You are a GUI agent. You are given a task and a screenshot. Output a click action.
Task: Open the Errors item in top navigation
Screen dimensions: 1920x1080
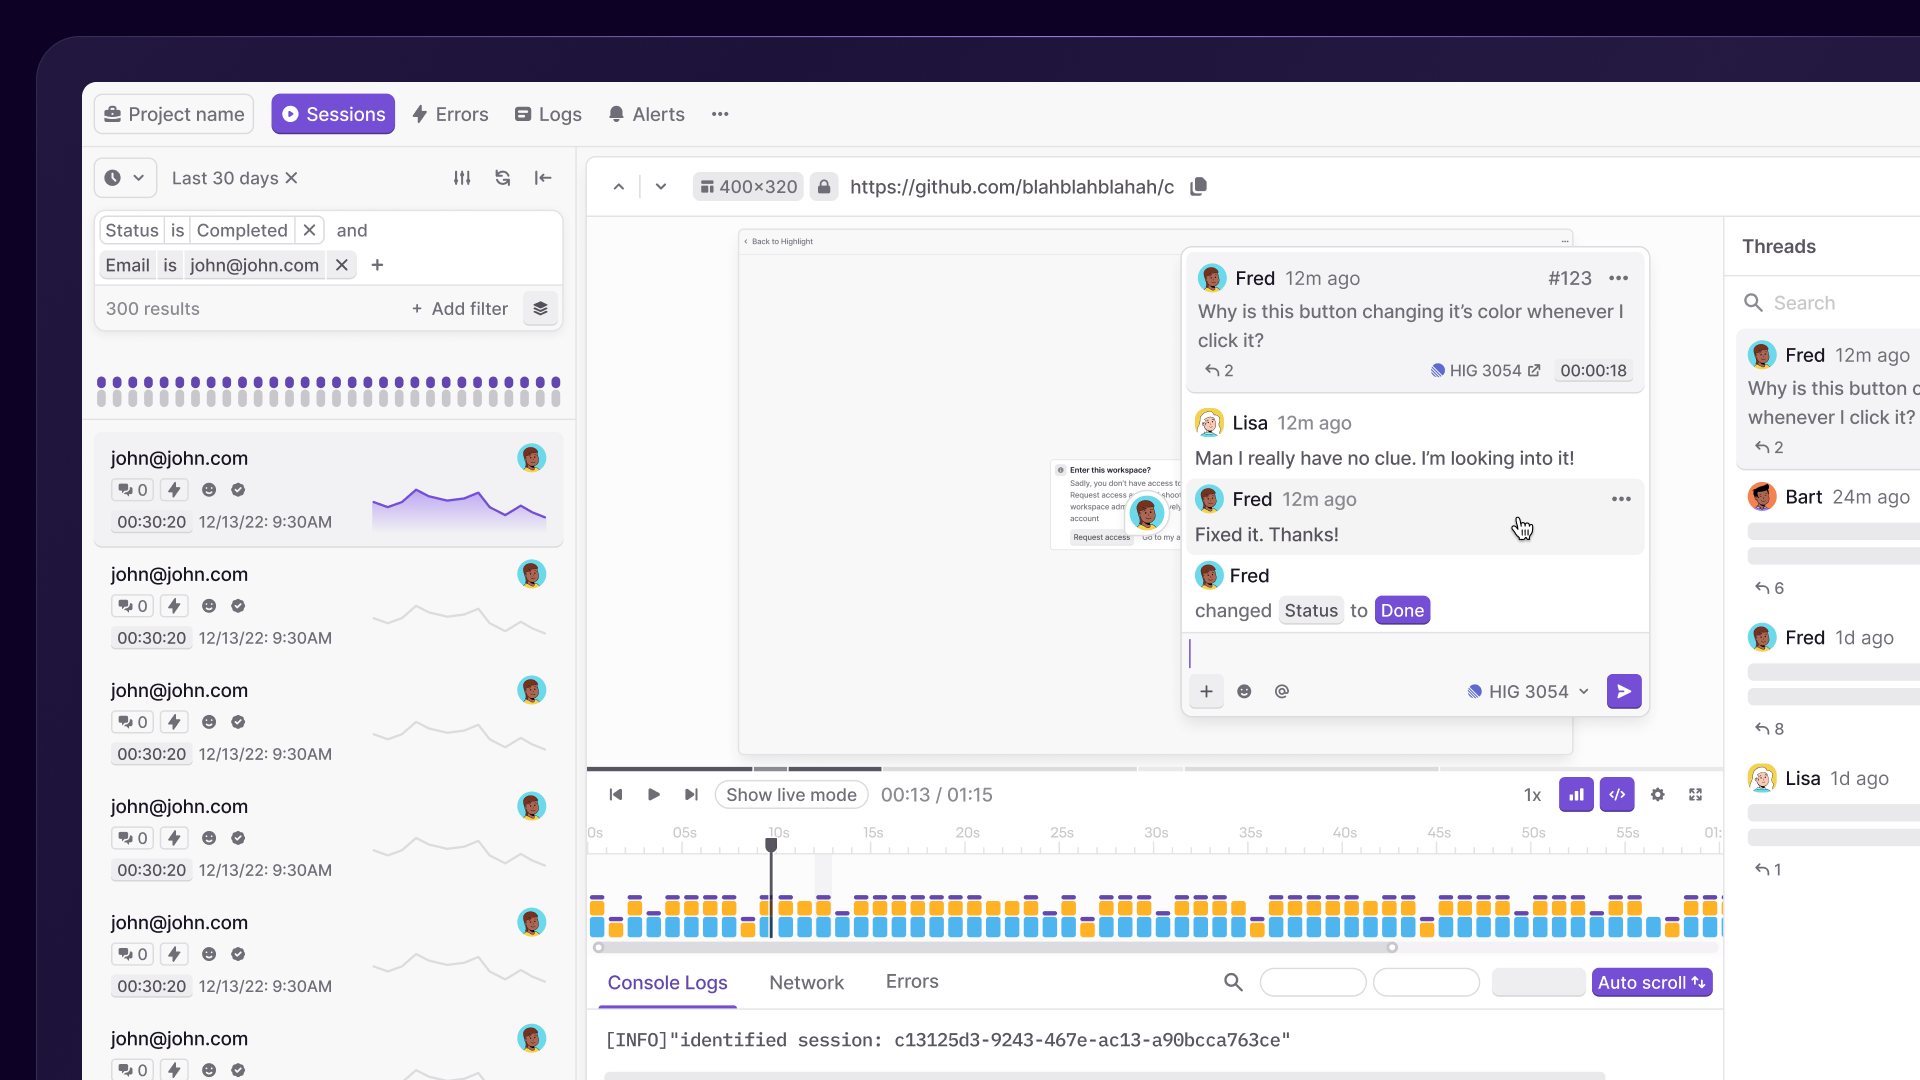pyautogui.click(x=450, y=114)
